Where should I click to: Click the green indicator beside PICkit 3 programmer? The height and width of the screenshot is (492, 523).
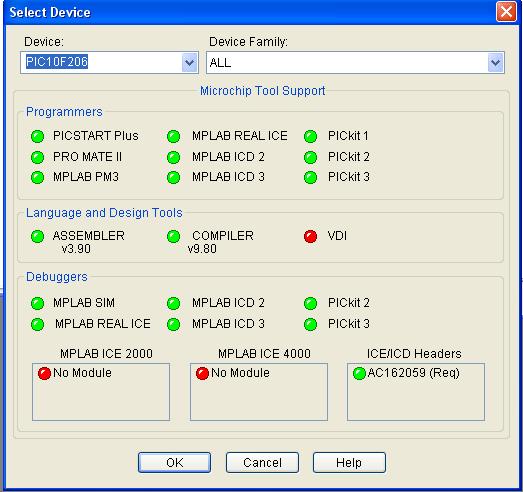[x=311, y=177]
